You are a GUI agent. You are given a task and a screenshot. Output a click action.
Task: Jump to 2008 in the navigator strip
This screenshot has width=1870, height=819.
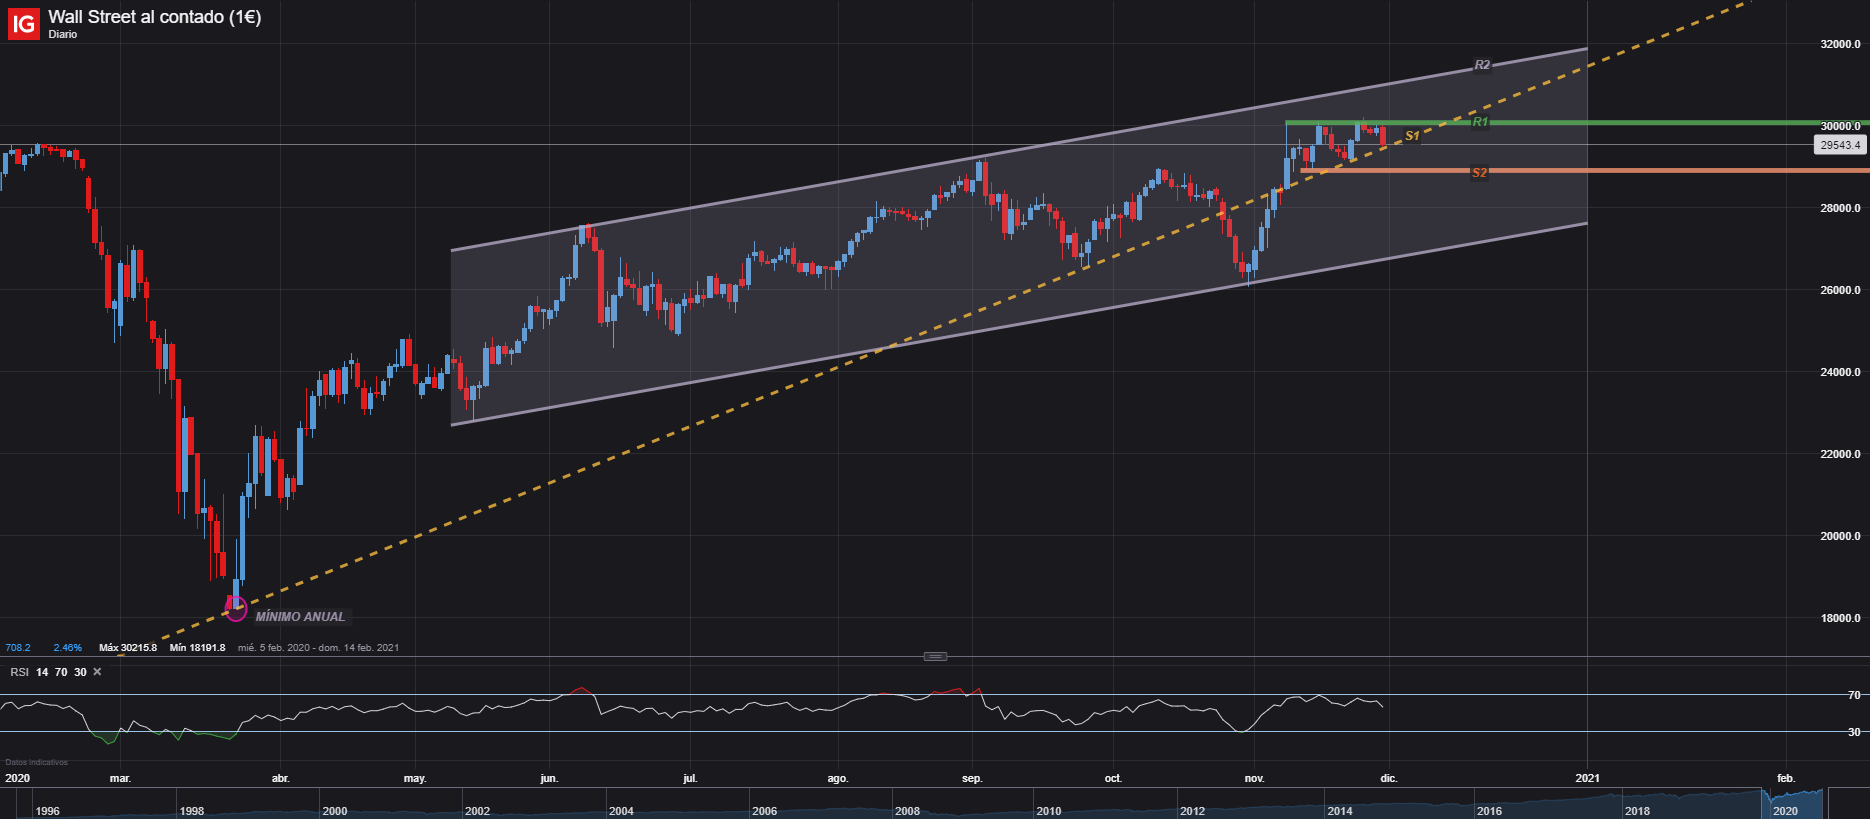[x=907, y=811]
